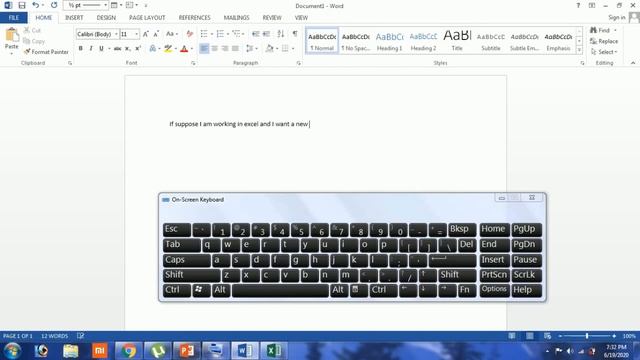
Task: Click the Repeat/Redo icon
Action: 54,5
